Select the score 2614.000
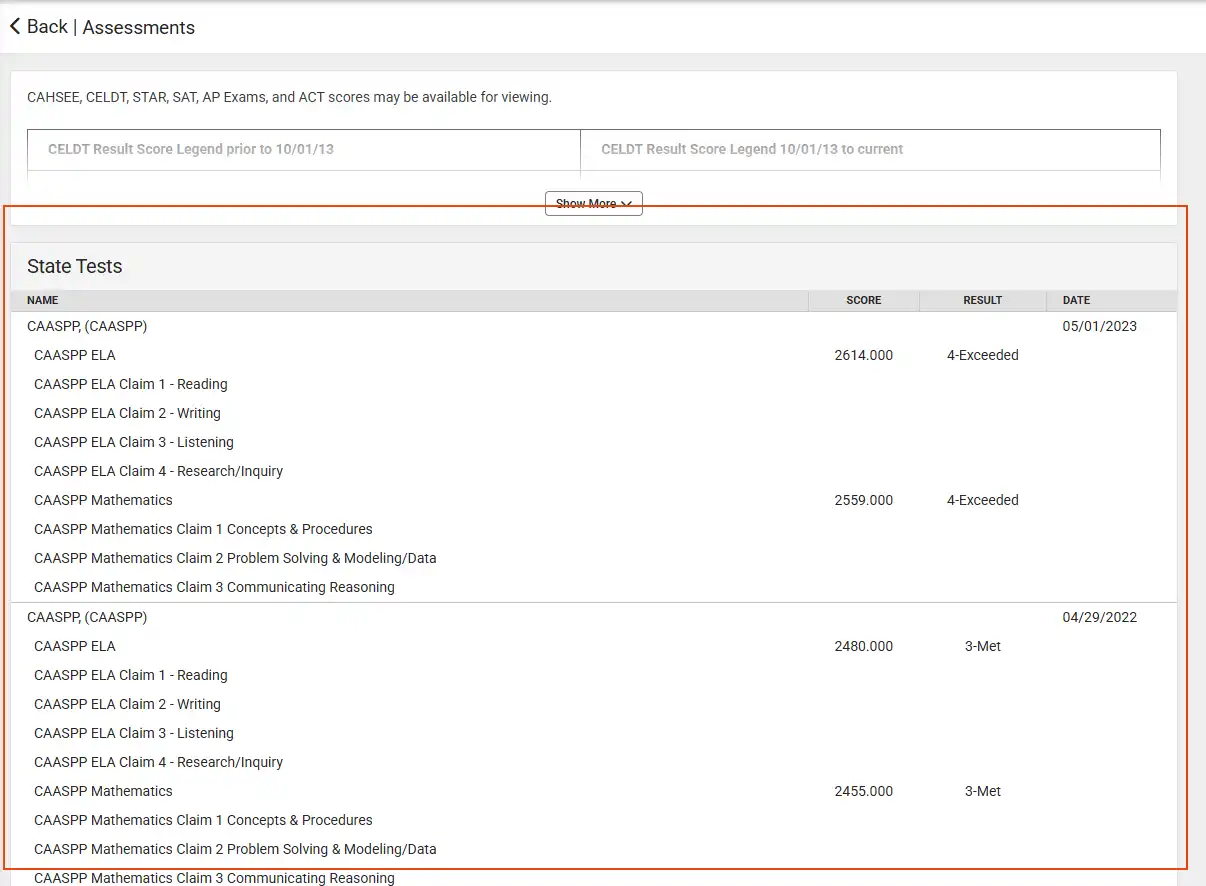 tap(864, 355)
